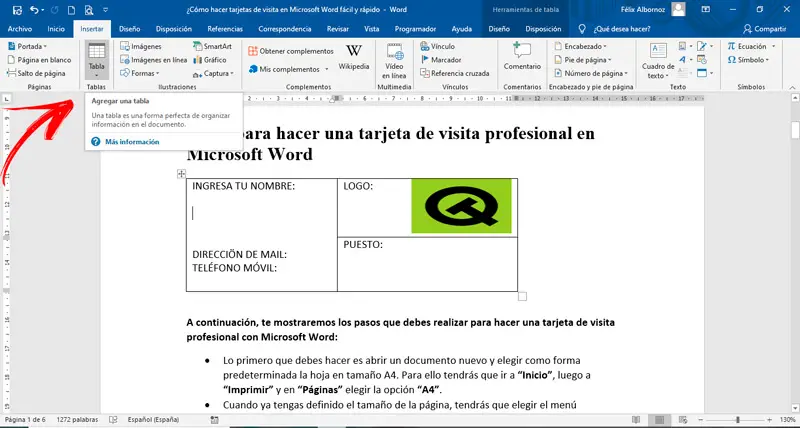Image resolution: width=800 pixels, height=428 pixels.
Task: Insert a SmartArt graphic
Action: [x=212, y=46]
